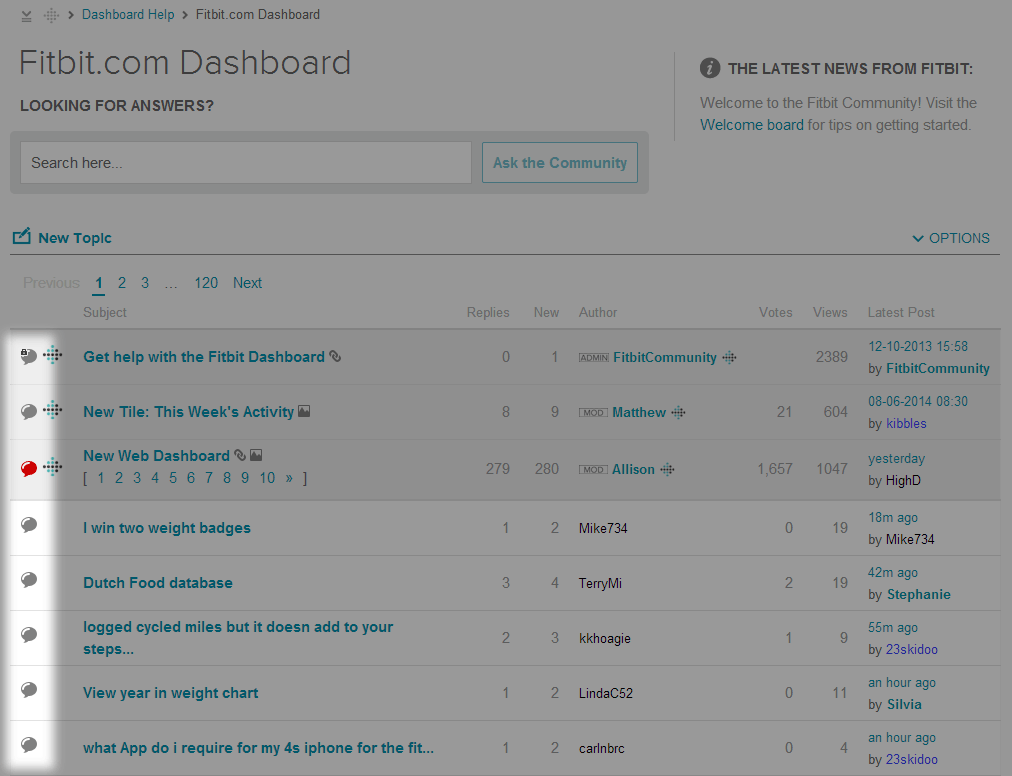Click the MOD badge before Allison

(x=593, y=470)
